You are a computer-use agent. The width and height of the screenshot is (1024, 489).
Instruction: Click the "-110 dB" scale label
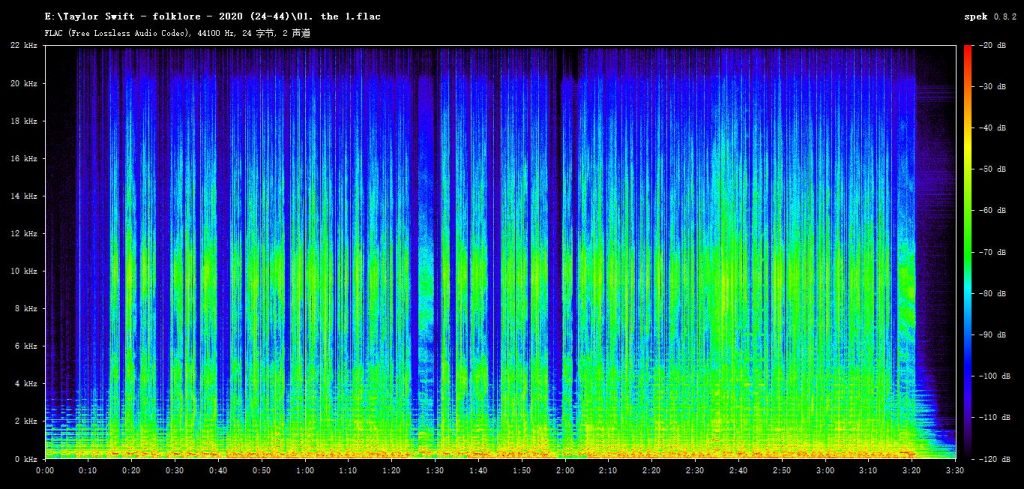[995, 417]
